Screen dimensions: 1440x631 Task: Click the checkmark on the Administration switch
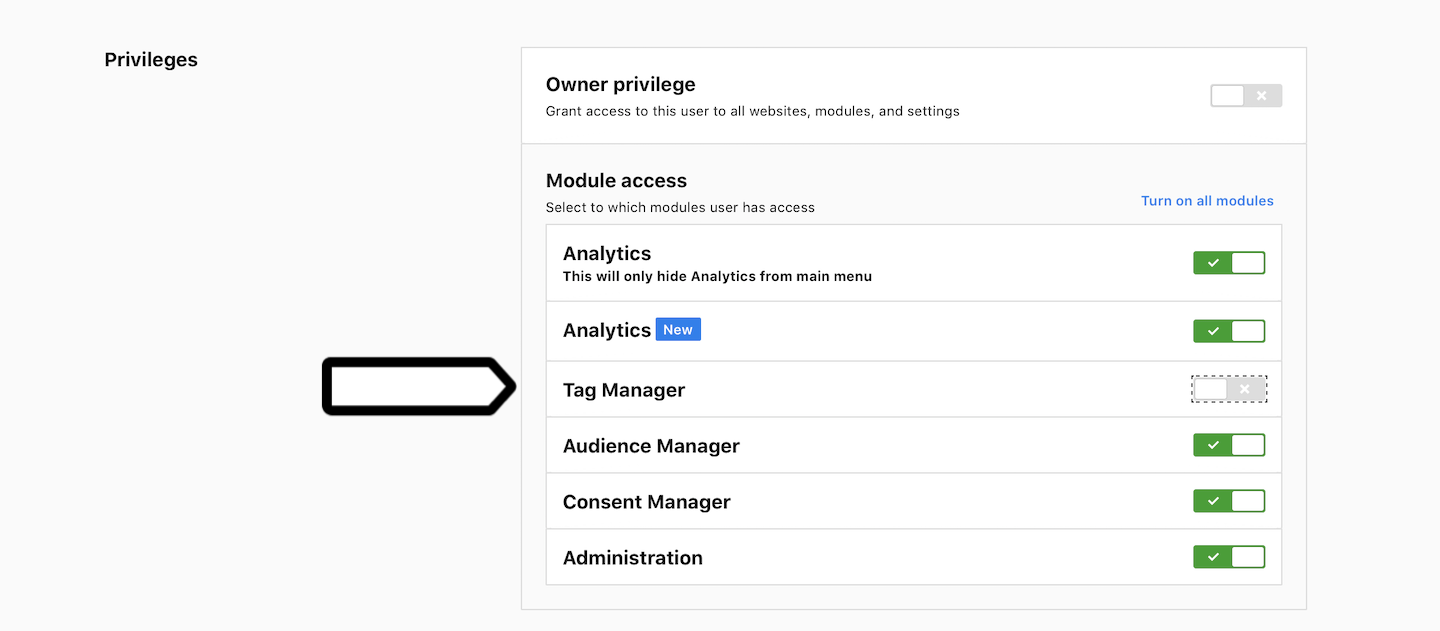(1213, 556)
